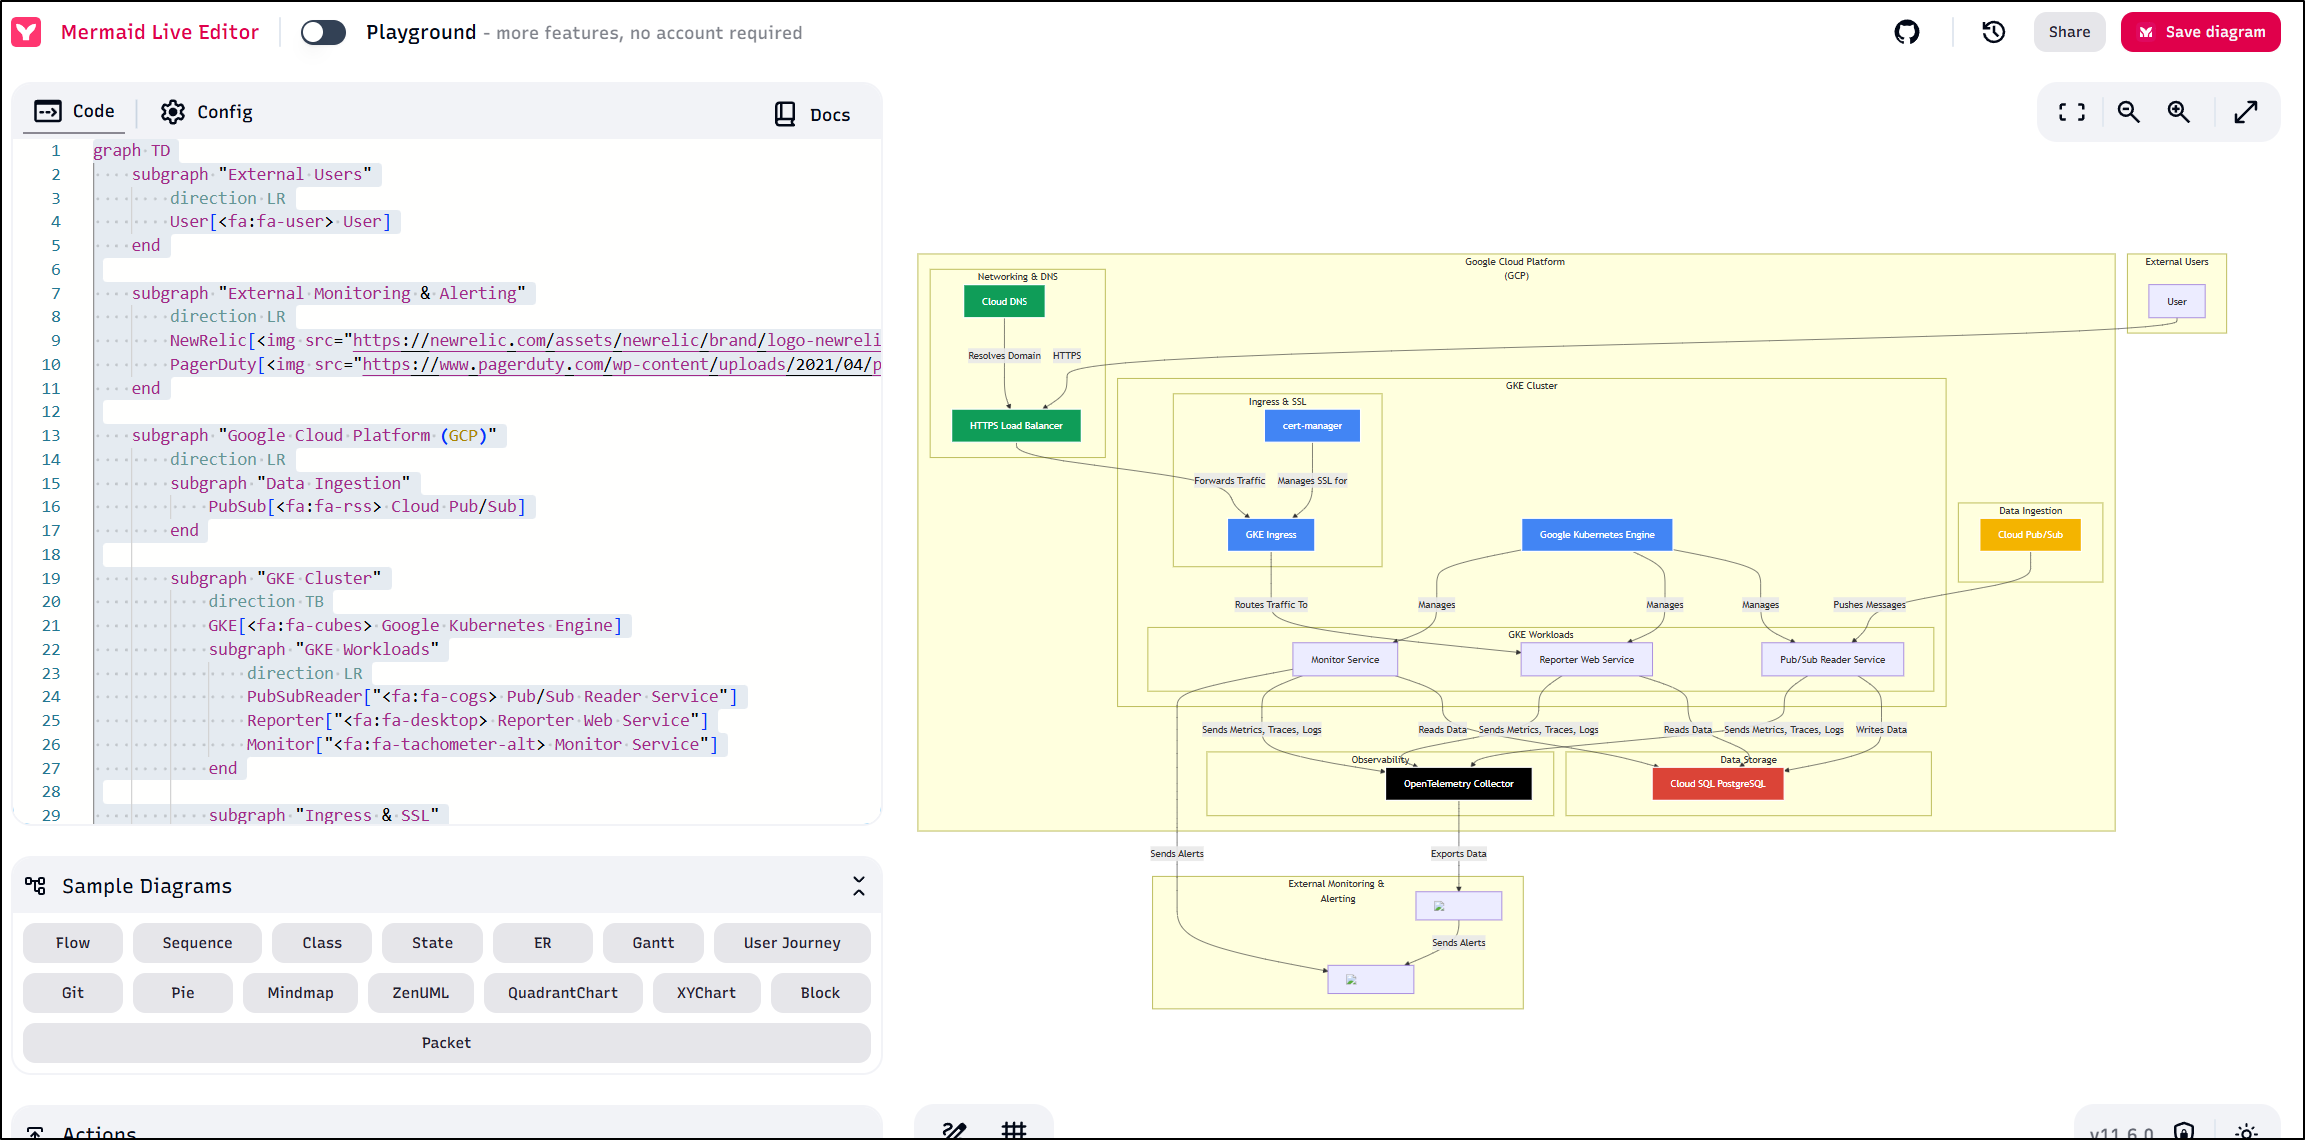
Task: Fit diagram to view with frame icon
Action: coord(2072,112)
